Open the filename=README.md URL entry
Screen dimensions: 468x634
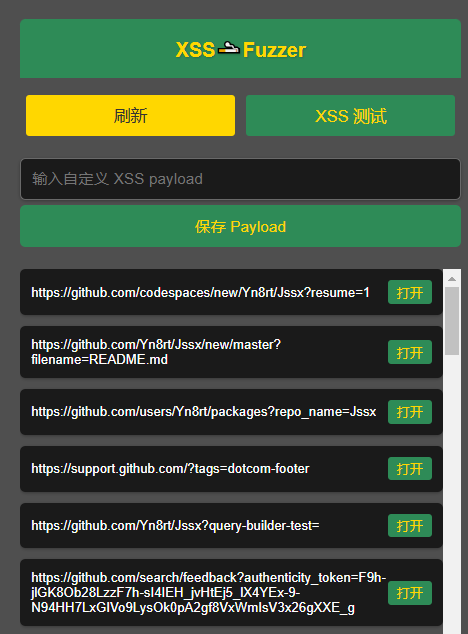point(410,352)
